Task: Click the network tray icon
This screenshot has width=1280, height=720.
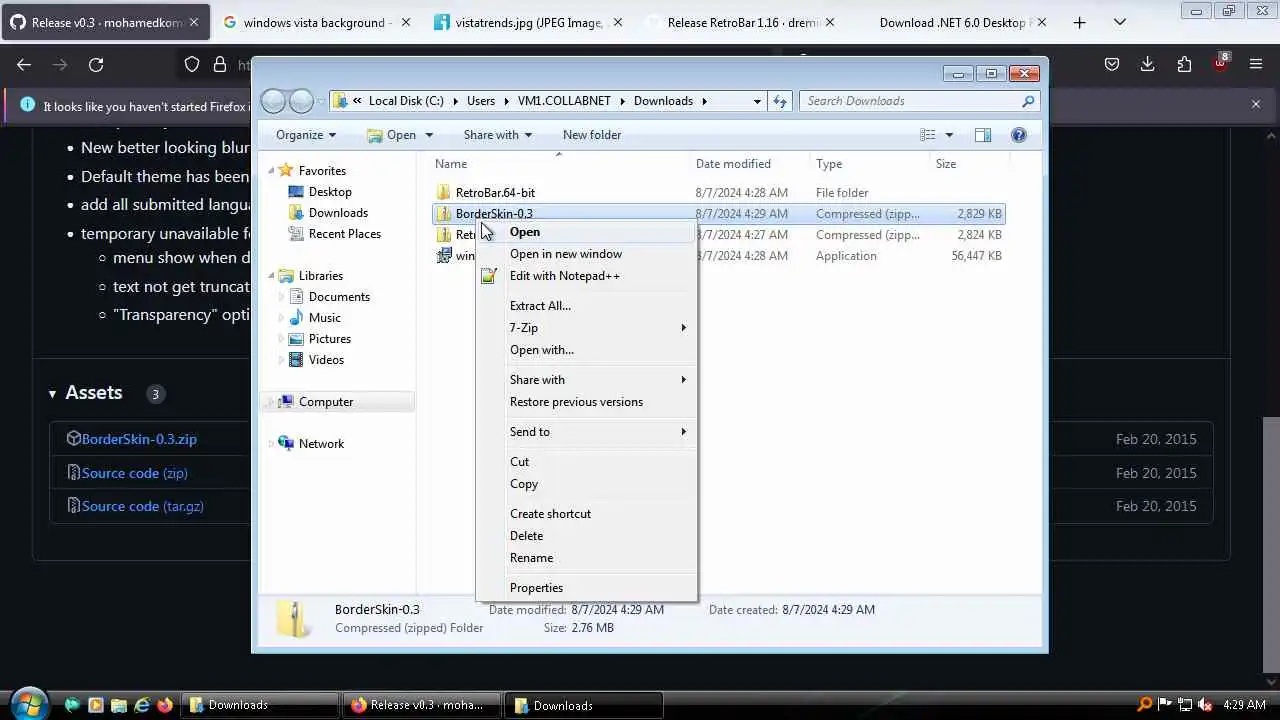Action: tap(1185, 705)
